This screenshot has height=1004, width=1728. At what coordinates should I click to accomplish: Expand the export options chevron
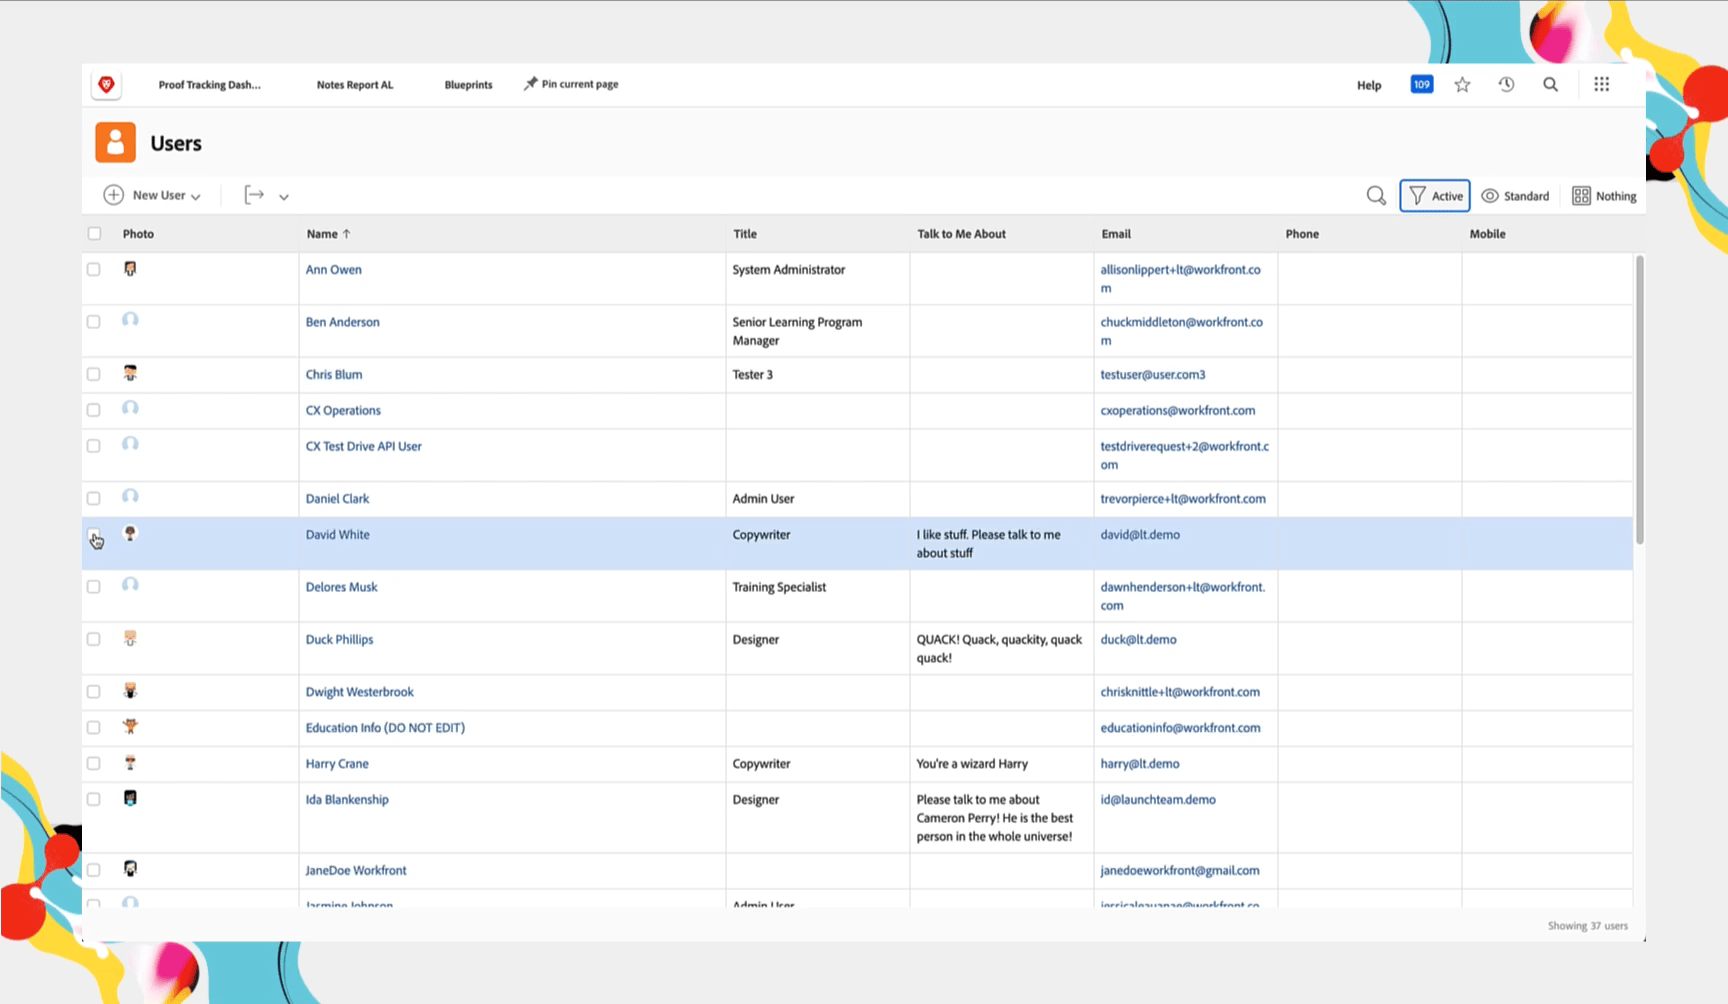(x=284, y=197)
